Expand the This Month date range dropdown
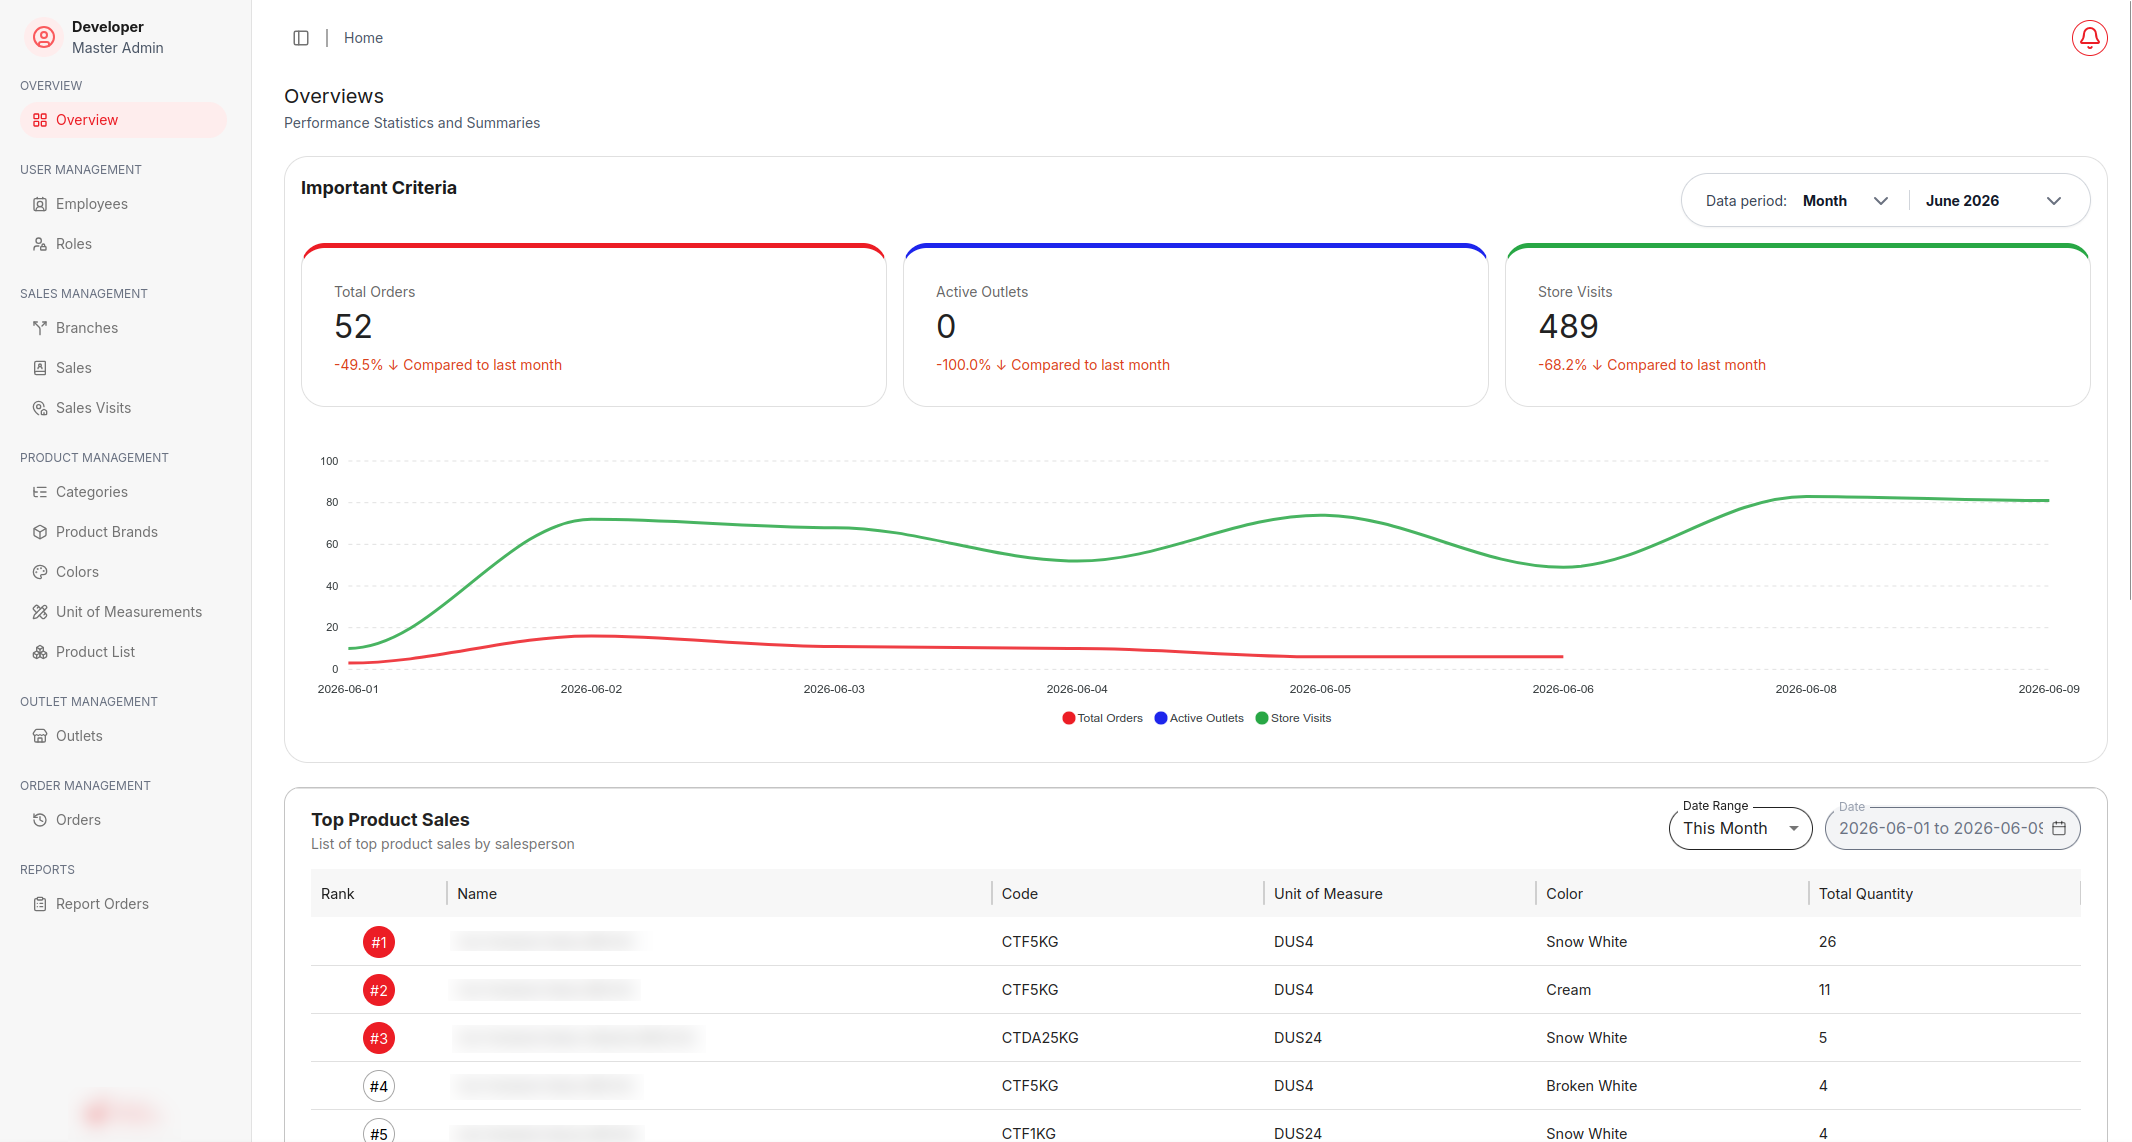 coord(1740,828)
